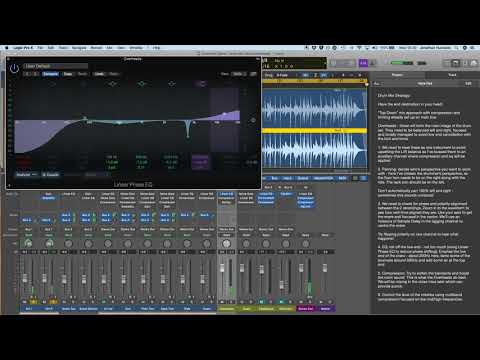Open the Edit menu

(51, 48)
